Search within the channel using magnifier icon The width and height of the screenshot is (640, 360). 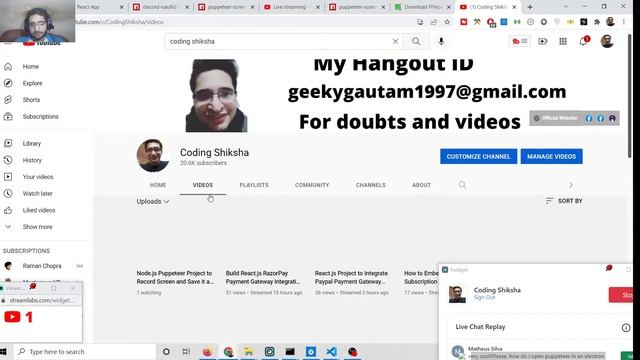[x=462, y=185]
